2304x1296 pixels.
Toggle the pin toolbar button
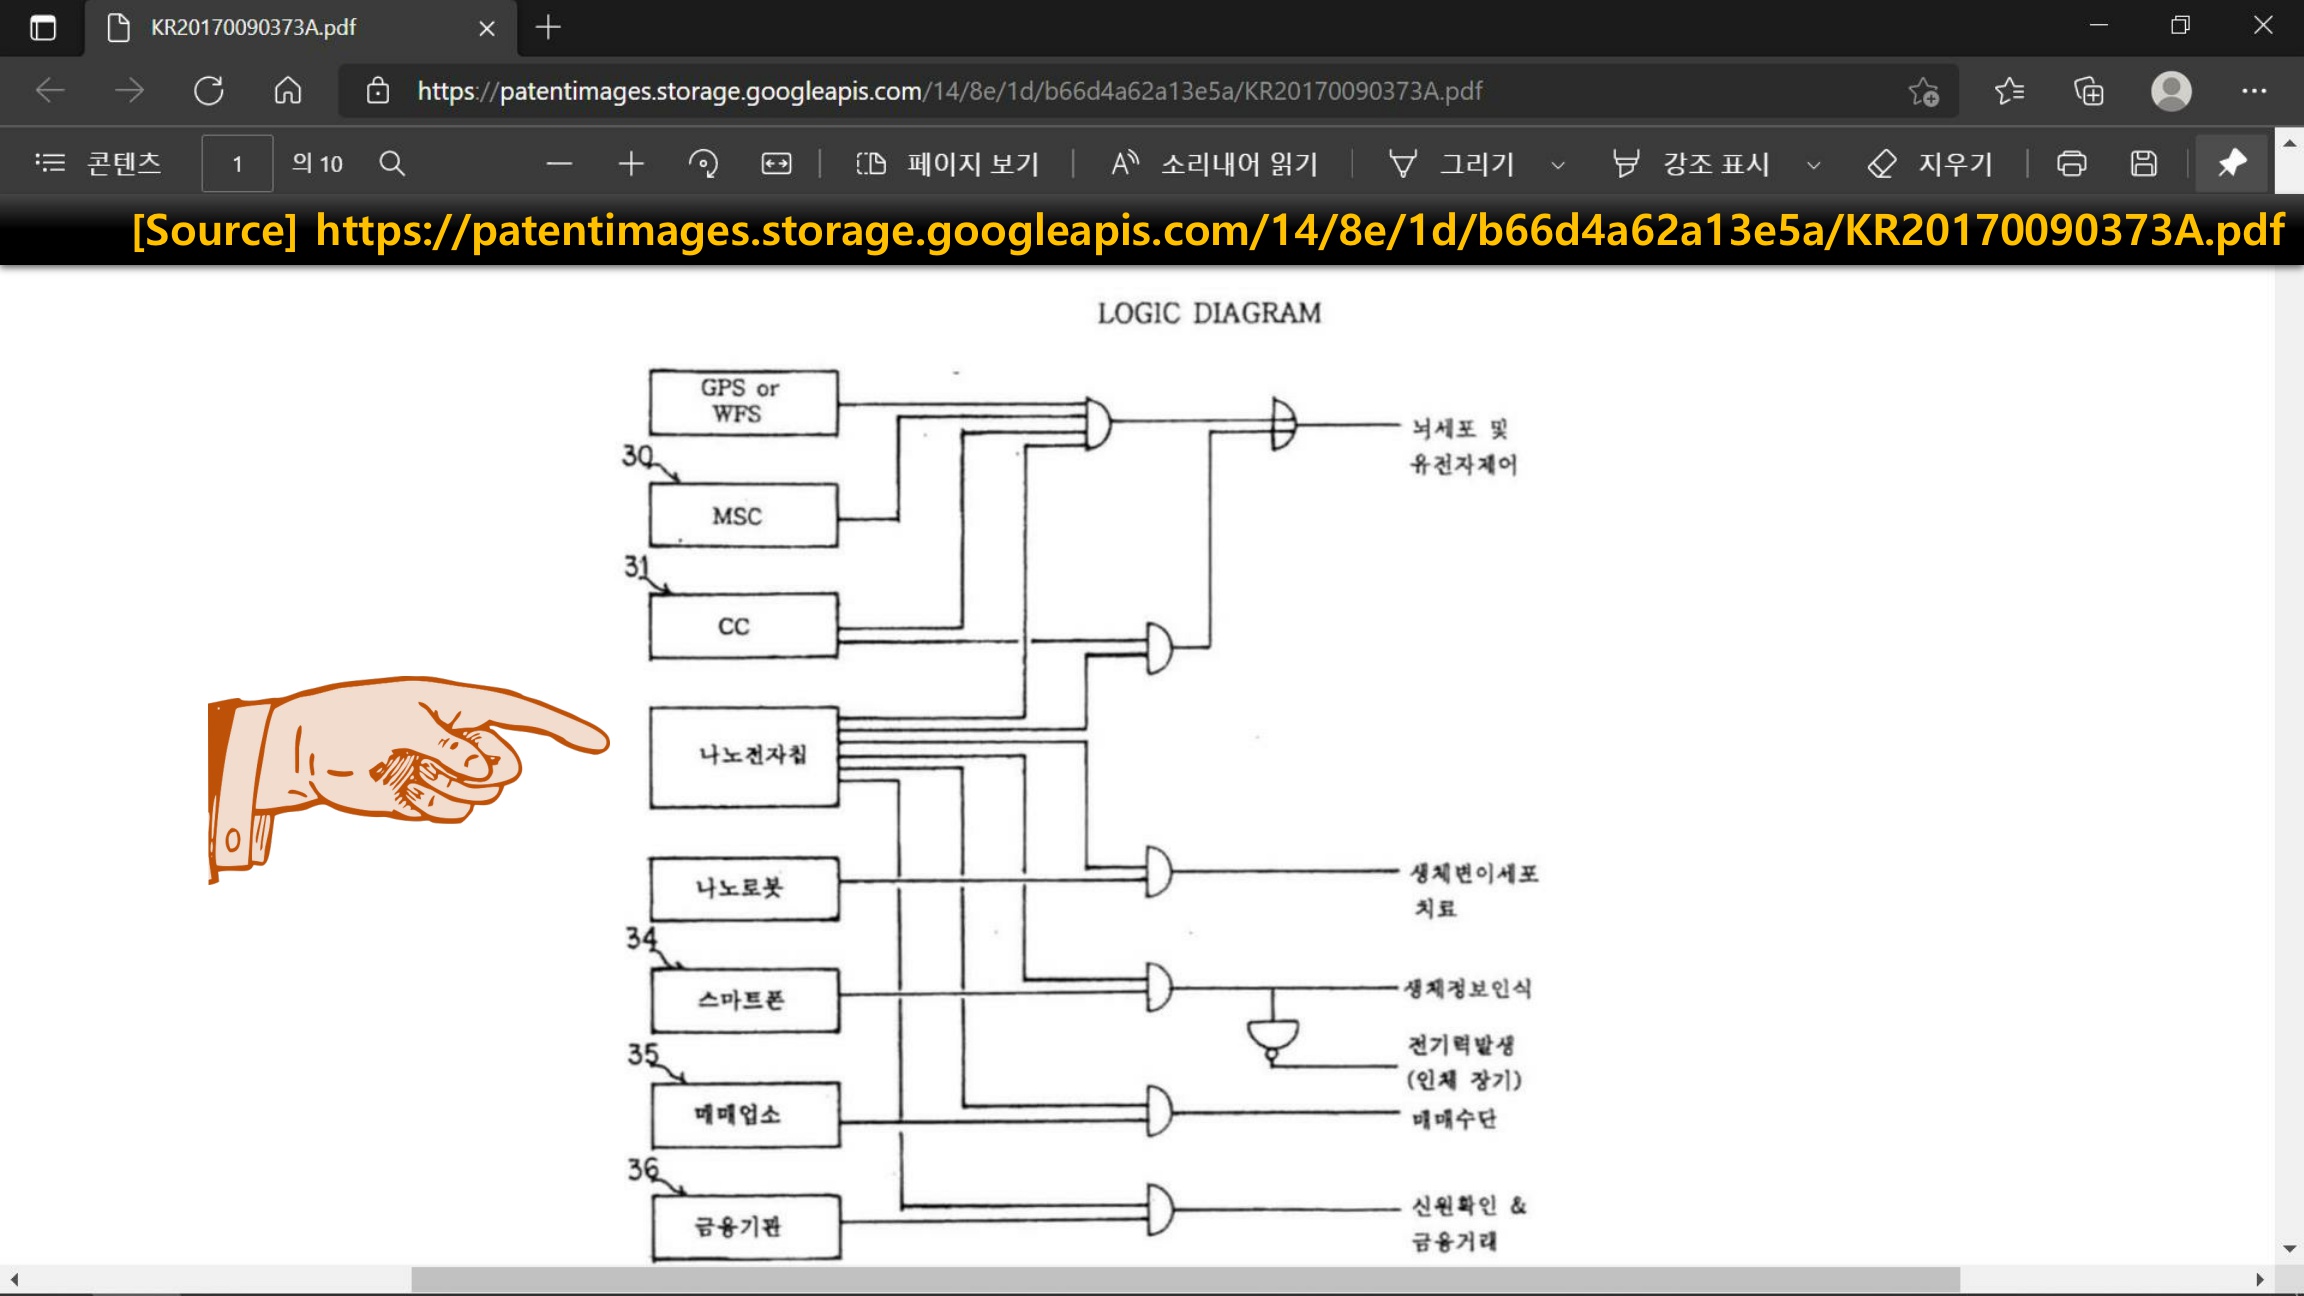click(x=2232, y=163)
